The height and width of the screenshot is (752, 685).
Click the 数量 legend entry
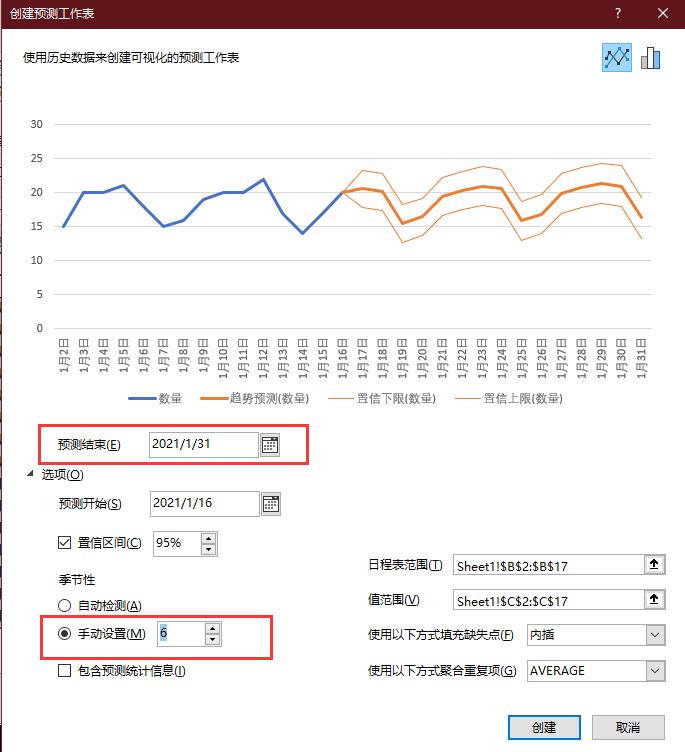click(155, 398)
